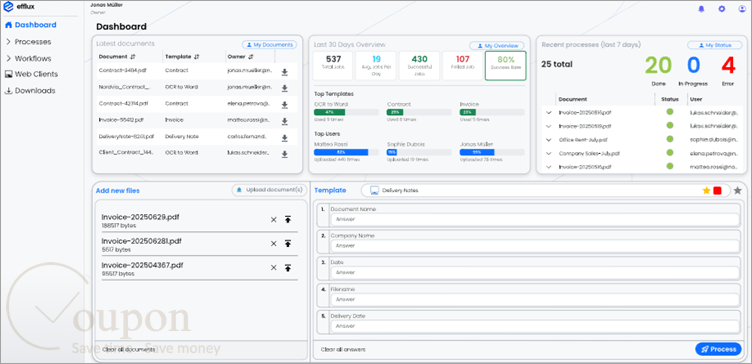Viewport: 752px width, 364px height.
Task: Remove Invoice-202506281.pdf with its X icon
Action: click(273, 244)
